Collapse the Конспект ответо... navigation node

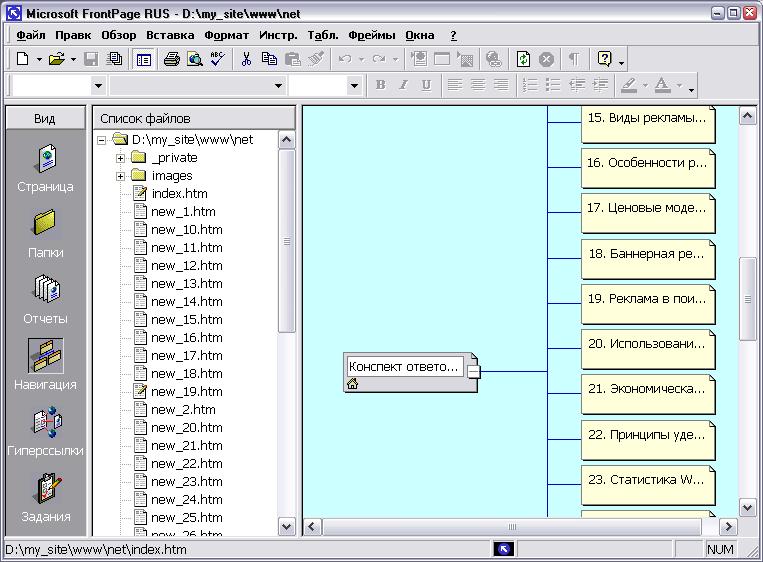pos(473,372)
